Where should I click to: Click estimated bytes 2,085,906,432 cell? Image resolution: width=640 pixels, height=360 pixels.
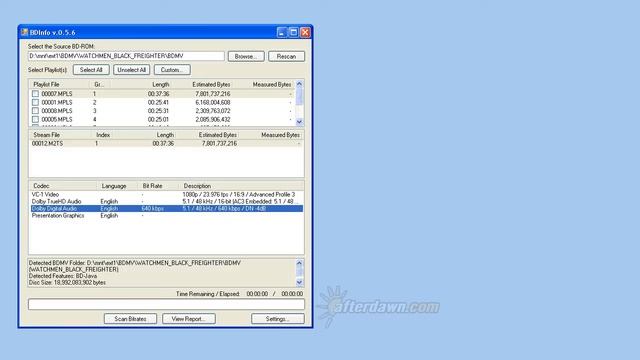213,120
